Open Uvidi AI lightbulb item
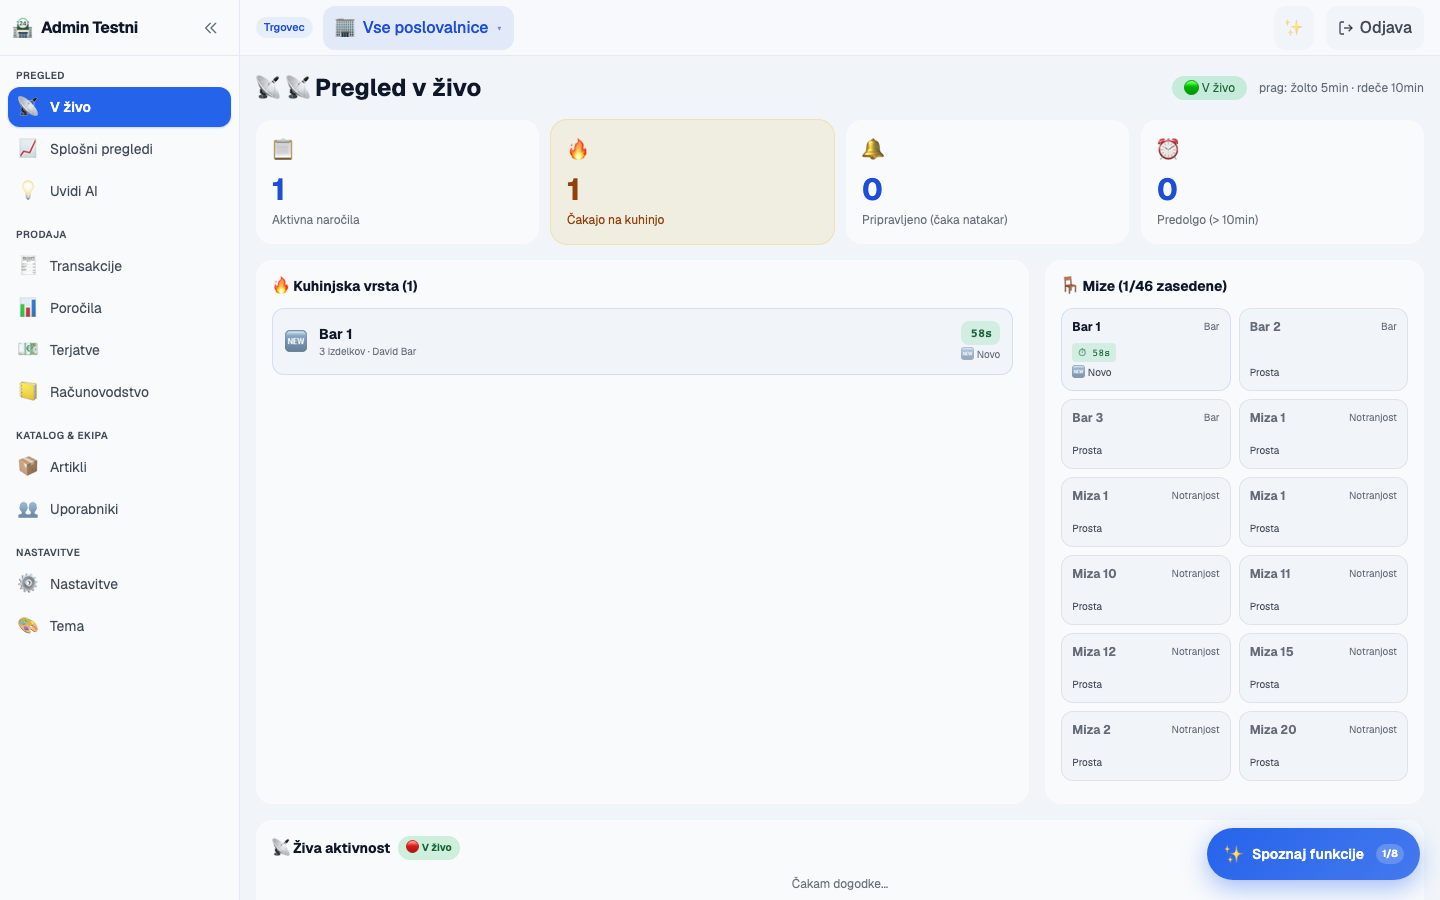The width and height of the screenshot is (1440, 900). tap(119, 191)
